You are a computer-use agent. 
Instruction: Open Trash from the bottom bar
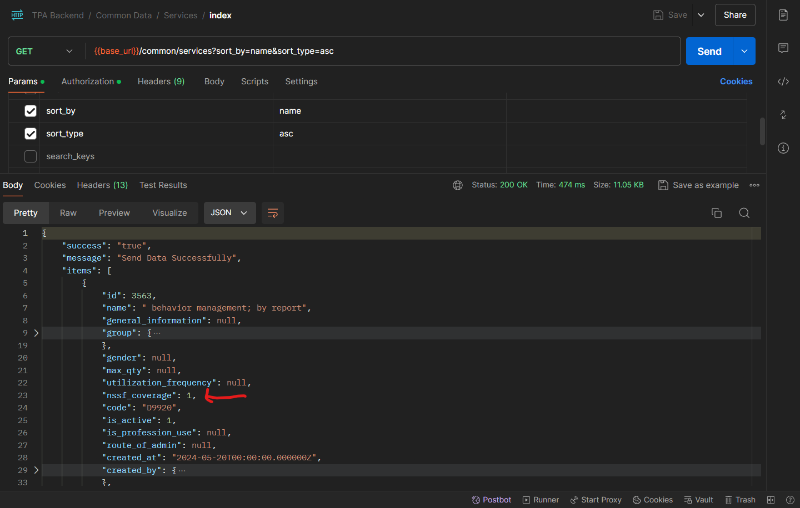click(x=740, y=499)
